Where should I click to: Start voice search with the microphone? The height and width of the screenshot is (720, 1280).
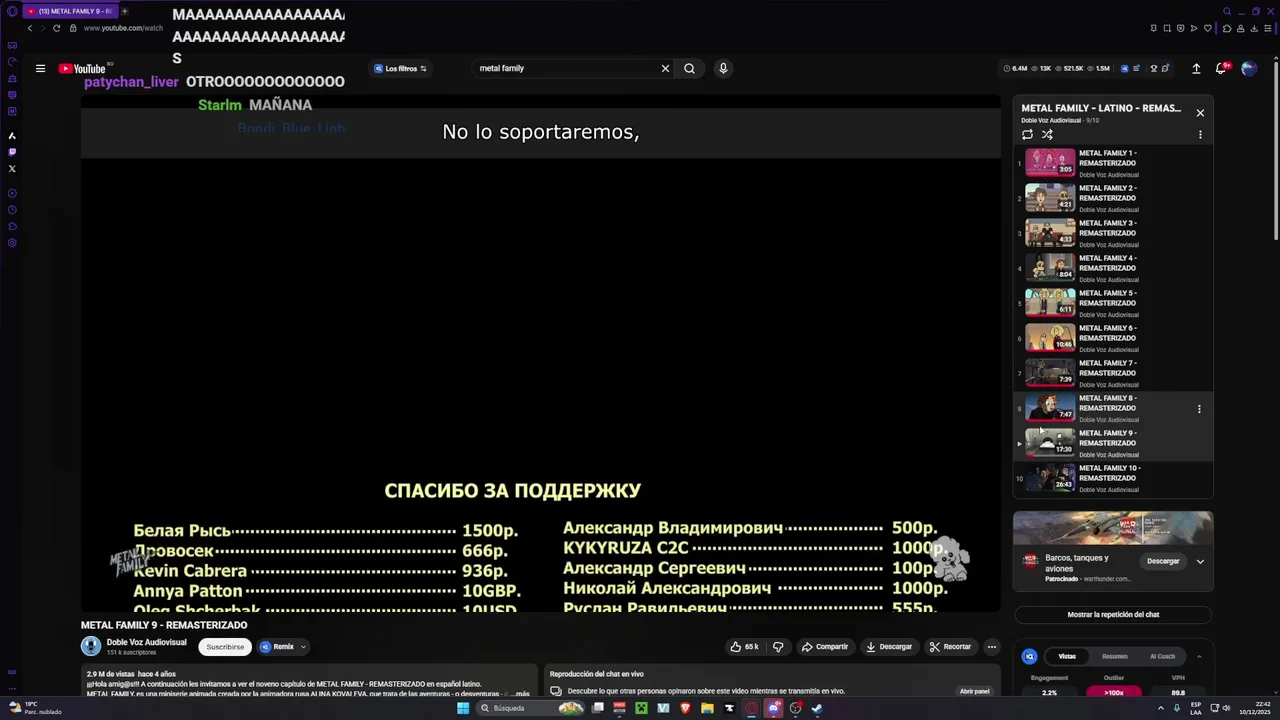(x=723, y=68)
